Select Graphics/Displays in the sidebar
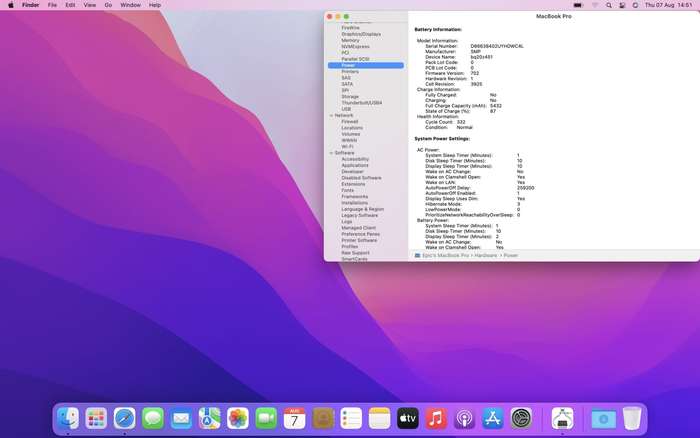Image resolution: width=700 pixels, height=438 pixels. point(361,34)
